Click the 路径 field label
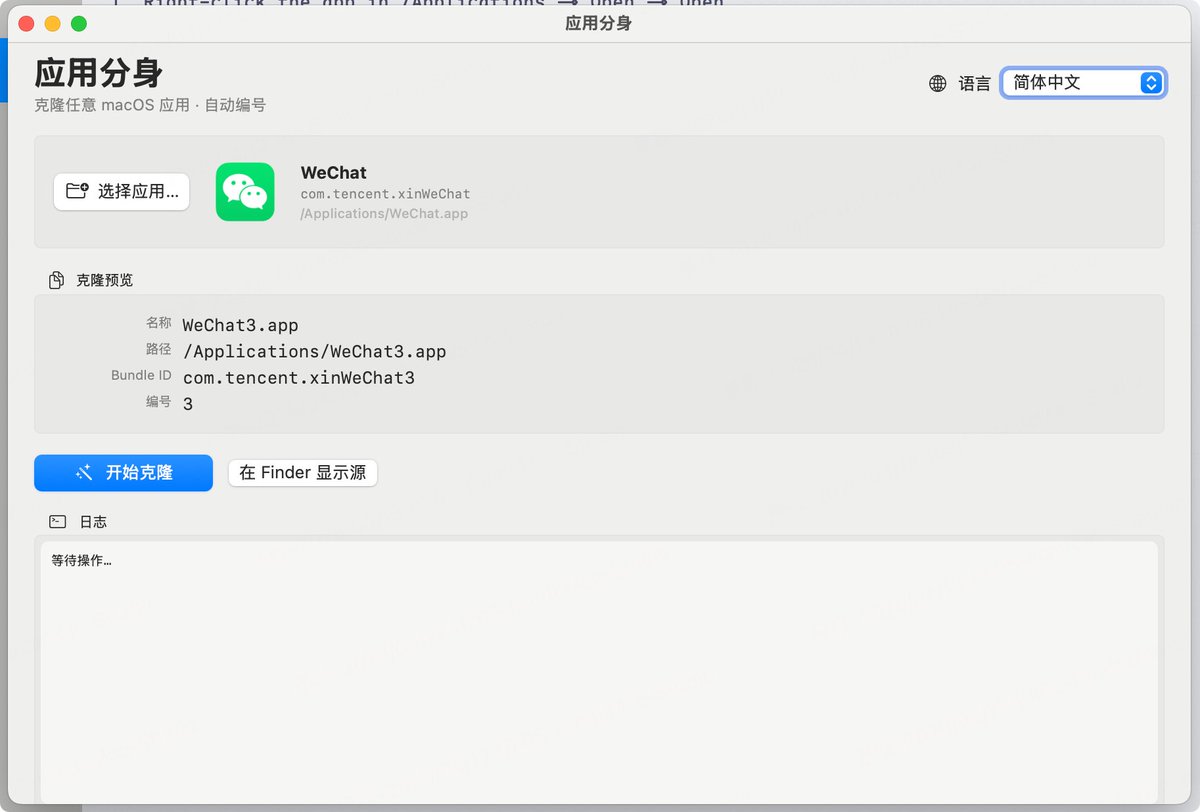This screenshot has width=1200, height=812. coord(159,349)
